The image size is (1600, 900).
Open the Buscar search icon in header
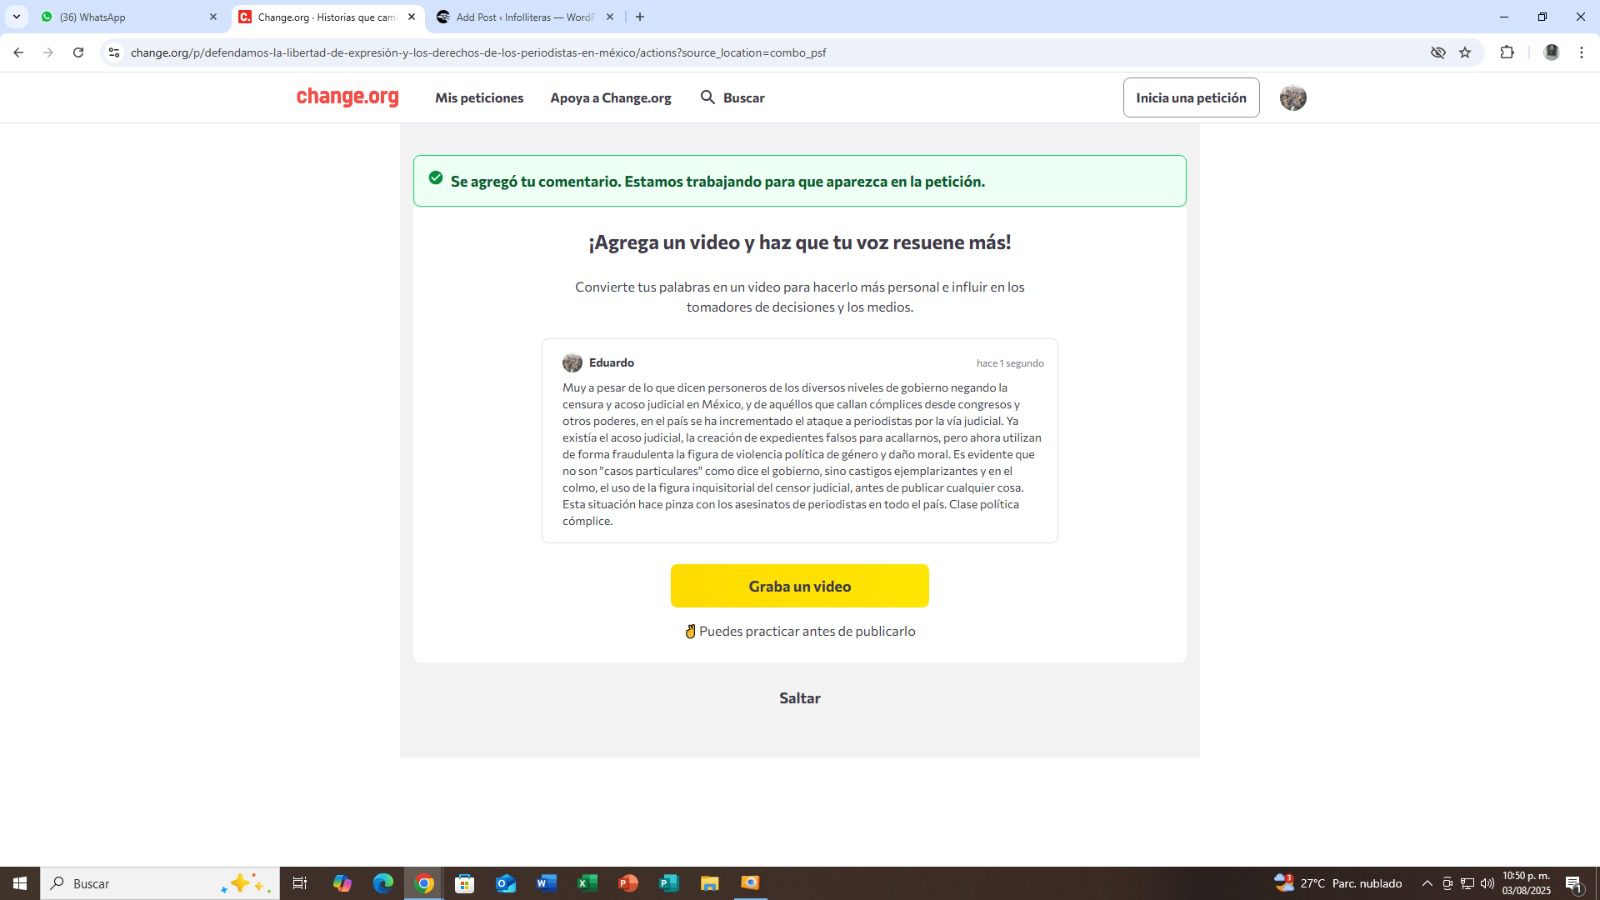[708, 97]
